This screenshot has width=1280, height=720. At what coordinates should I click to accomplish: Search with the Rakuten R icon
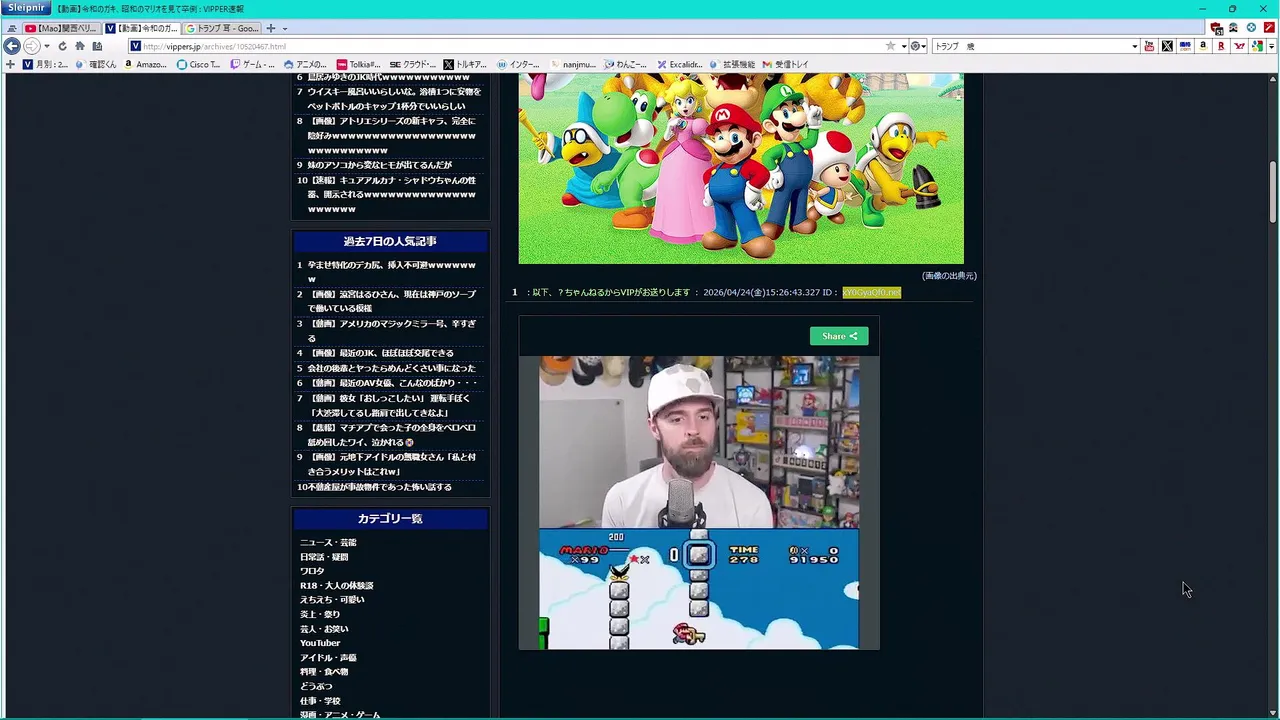[1221, 46]
